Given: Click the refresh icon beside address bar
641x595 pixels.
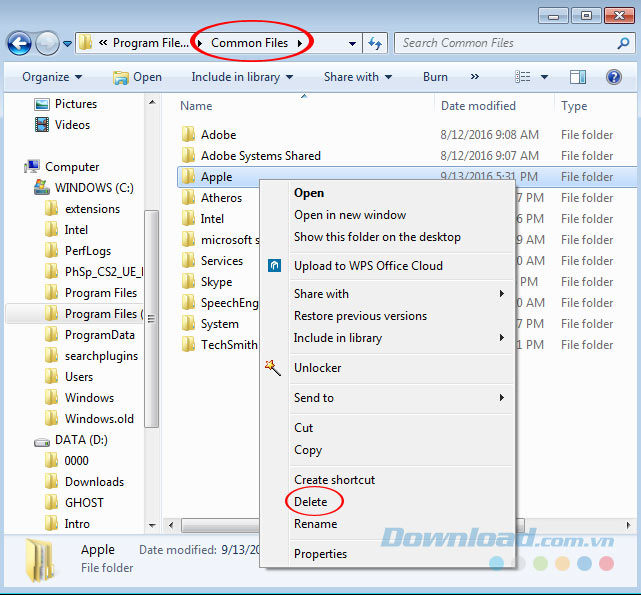Looking at the screenshot, I should click(375, 43).
